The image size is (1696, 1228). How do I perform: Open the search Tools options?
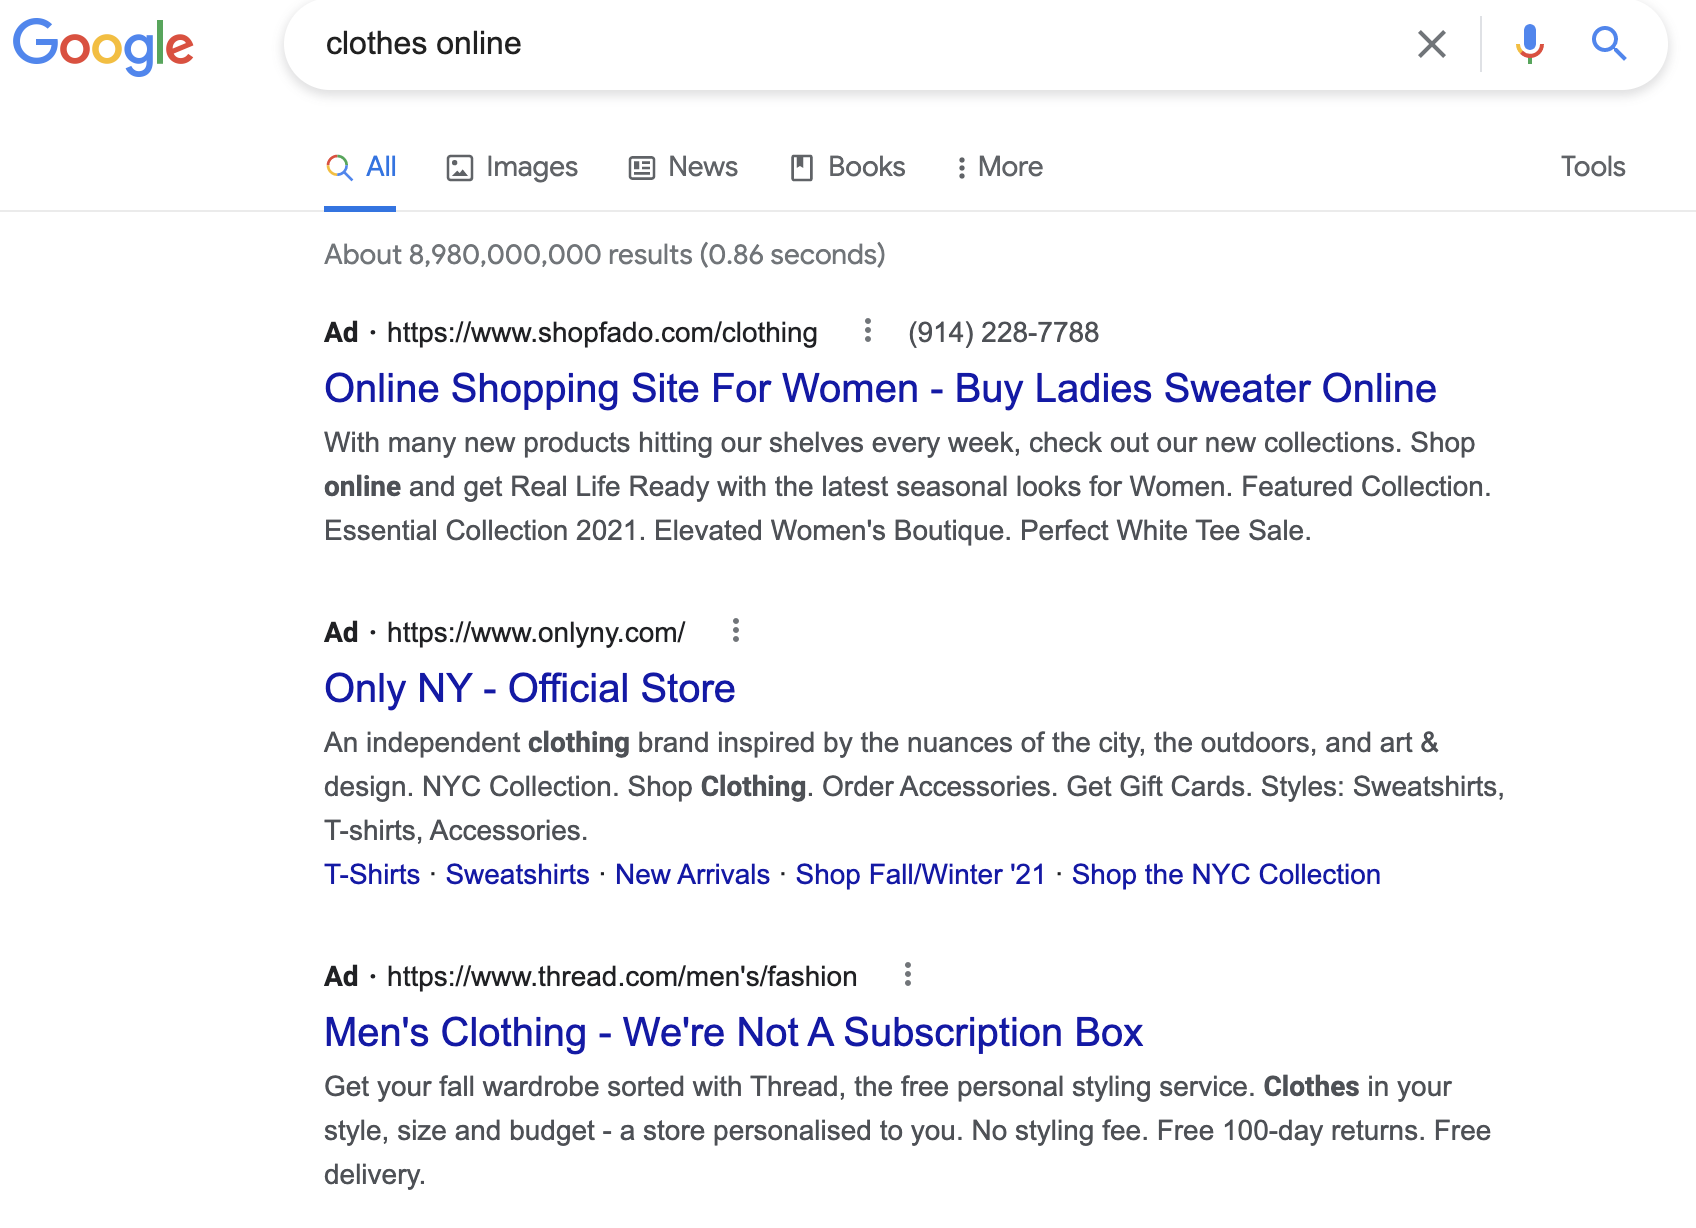[x=1593, y=167]
